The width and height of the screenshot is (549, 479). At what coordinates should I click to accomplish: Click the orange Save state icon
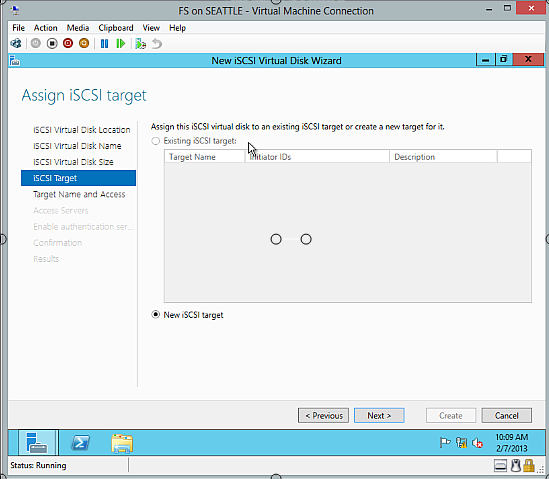coord(84,43)
